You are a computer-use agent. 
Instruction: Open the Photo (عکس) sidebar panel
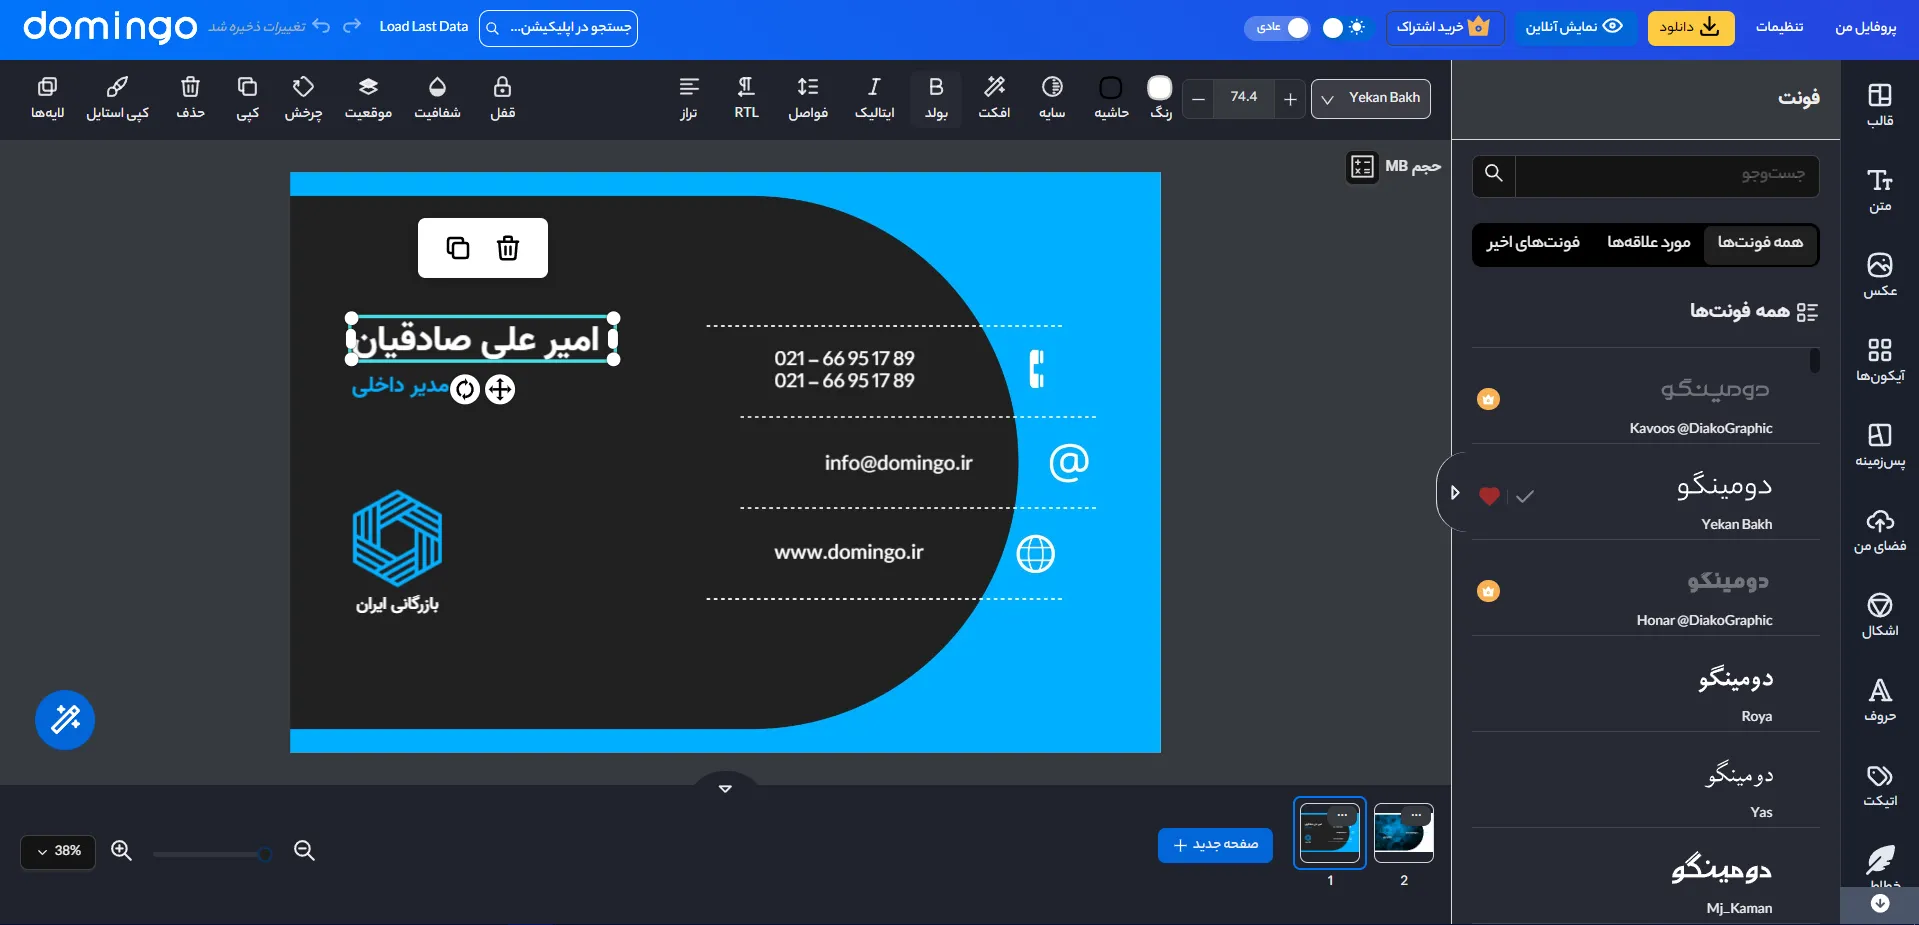click(x=1880, y=275)
